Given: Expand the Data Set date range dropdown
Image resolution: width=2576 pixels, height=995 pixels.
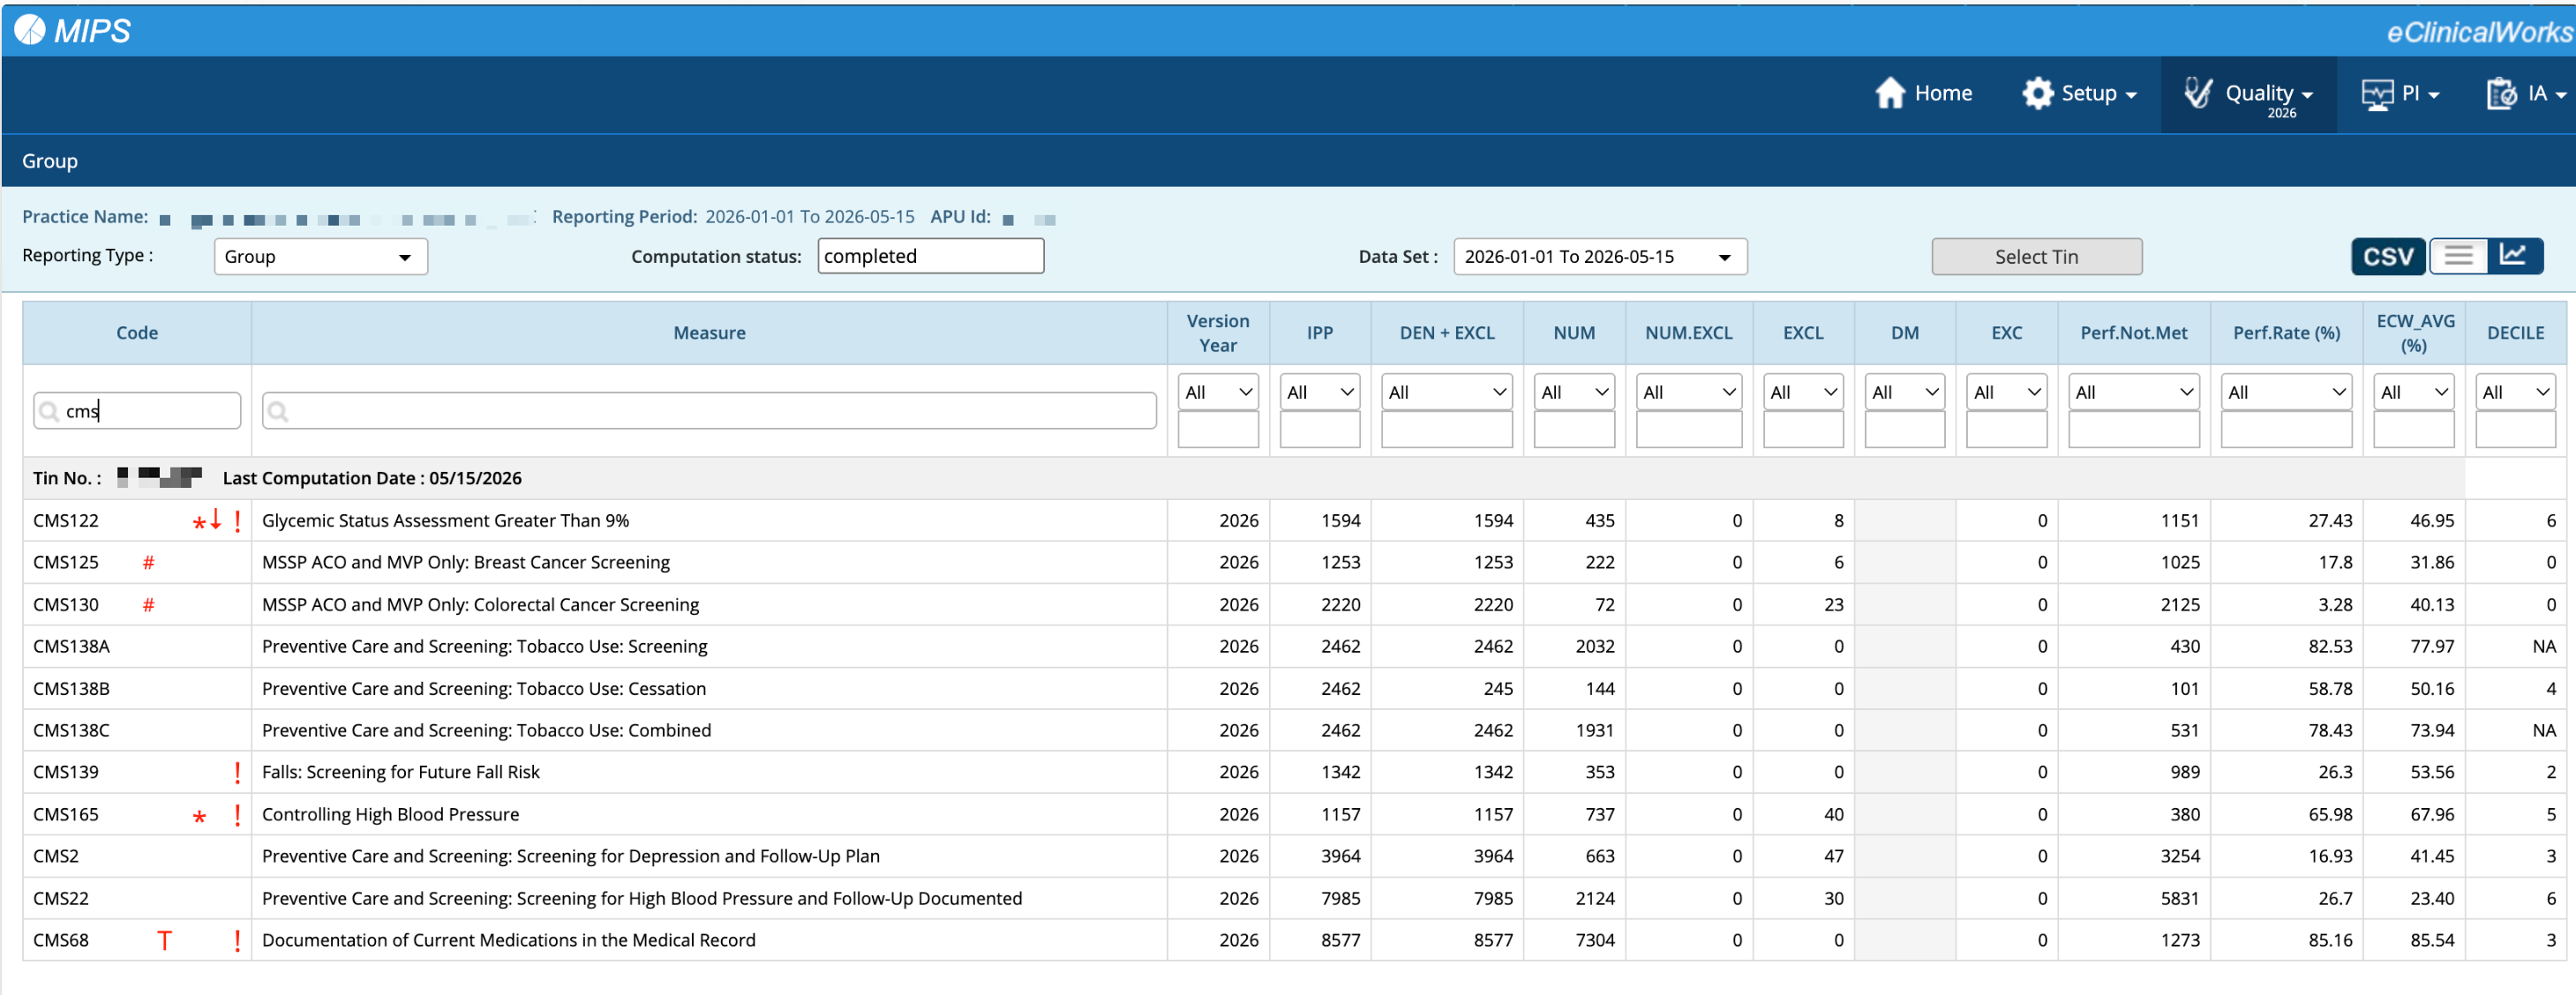Looking at the screenshot, I should click(1600, 257).
